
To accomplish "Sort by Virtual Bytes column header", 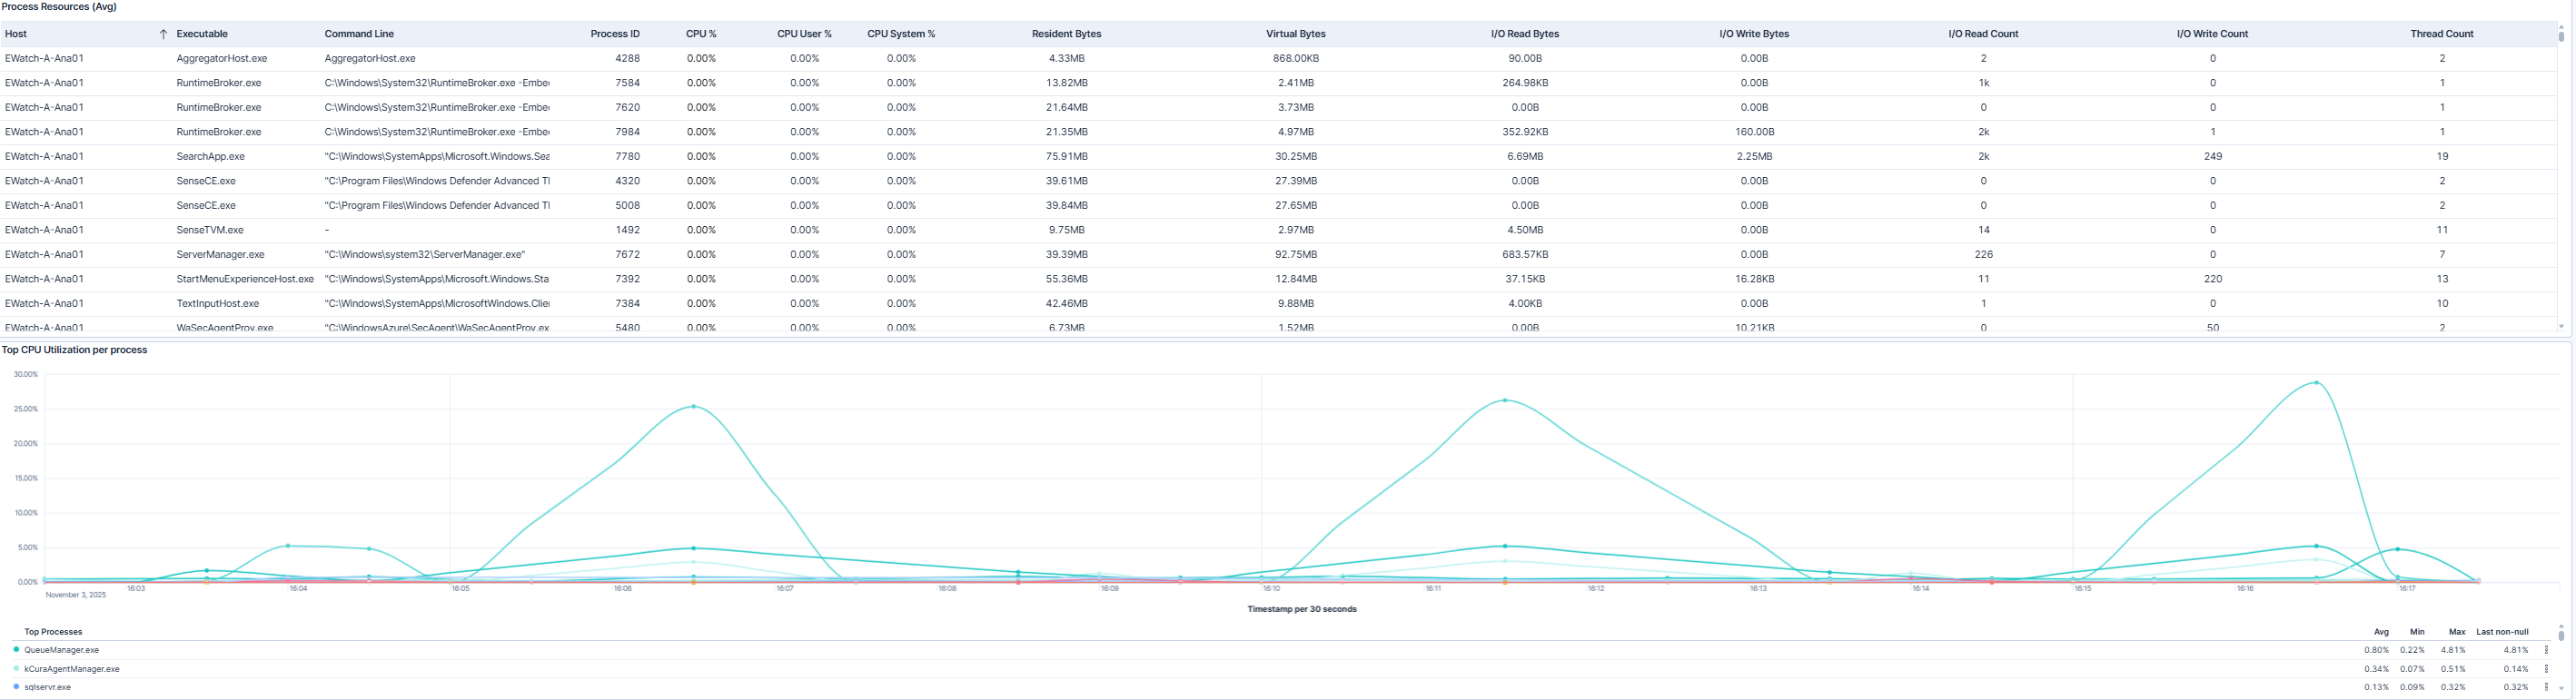I will tap(1296, 34).
